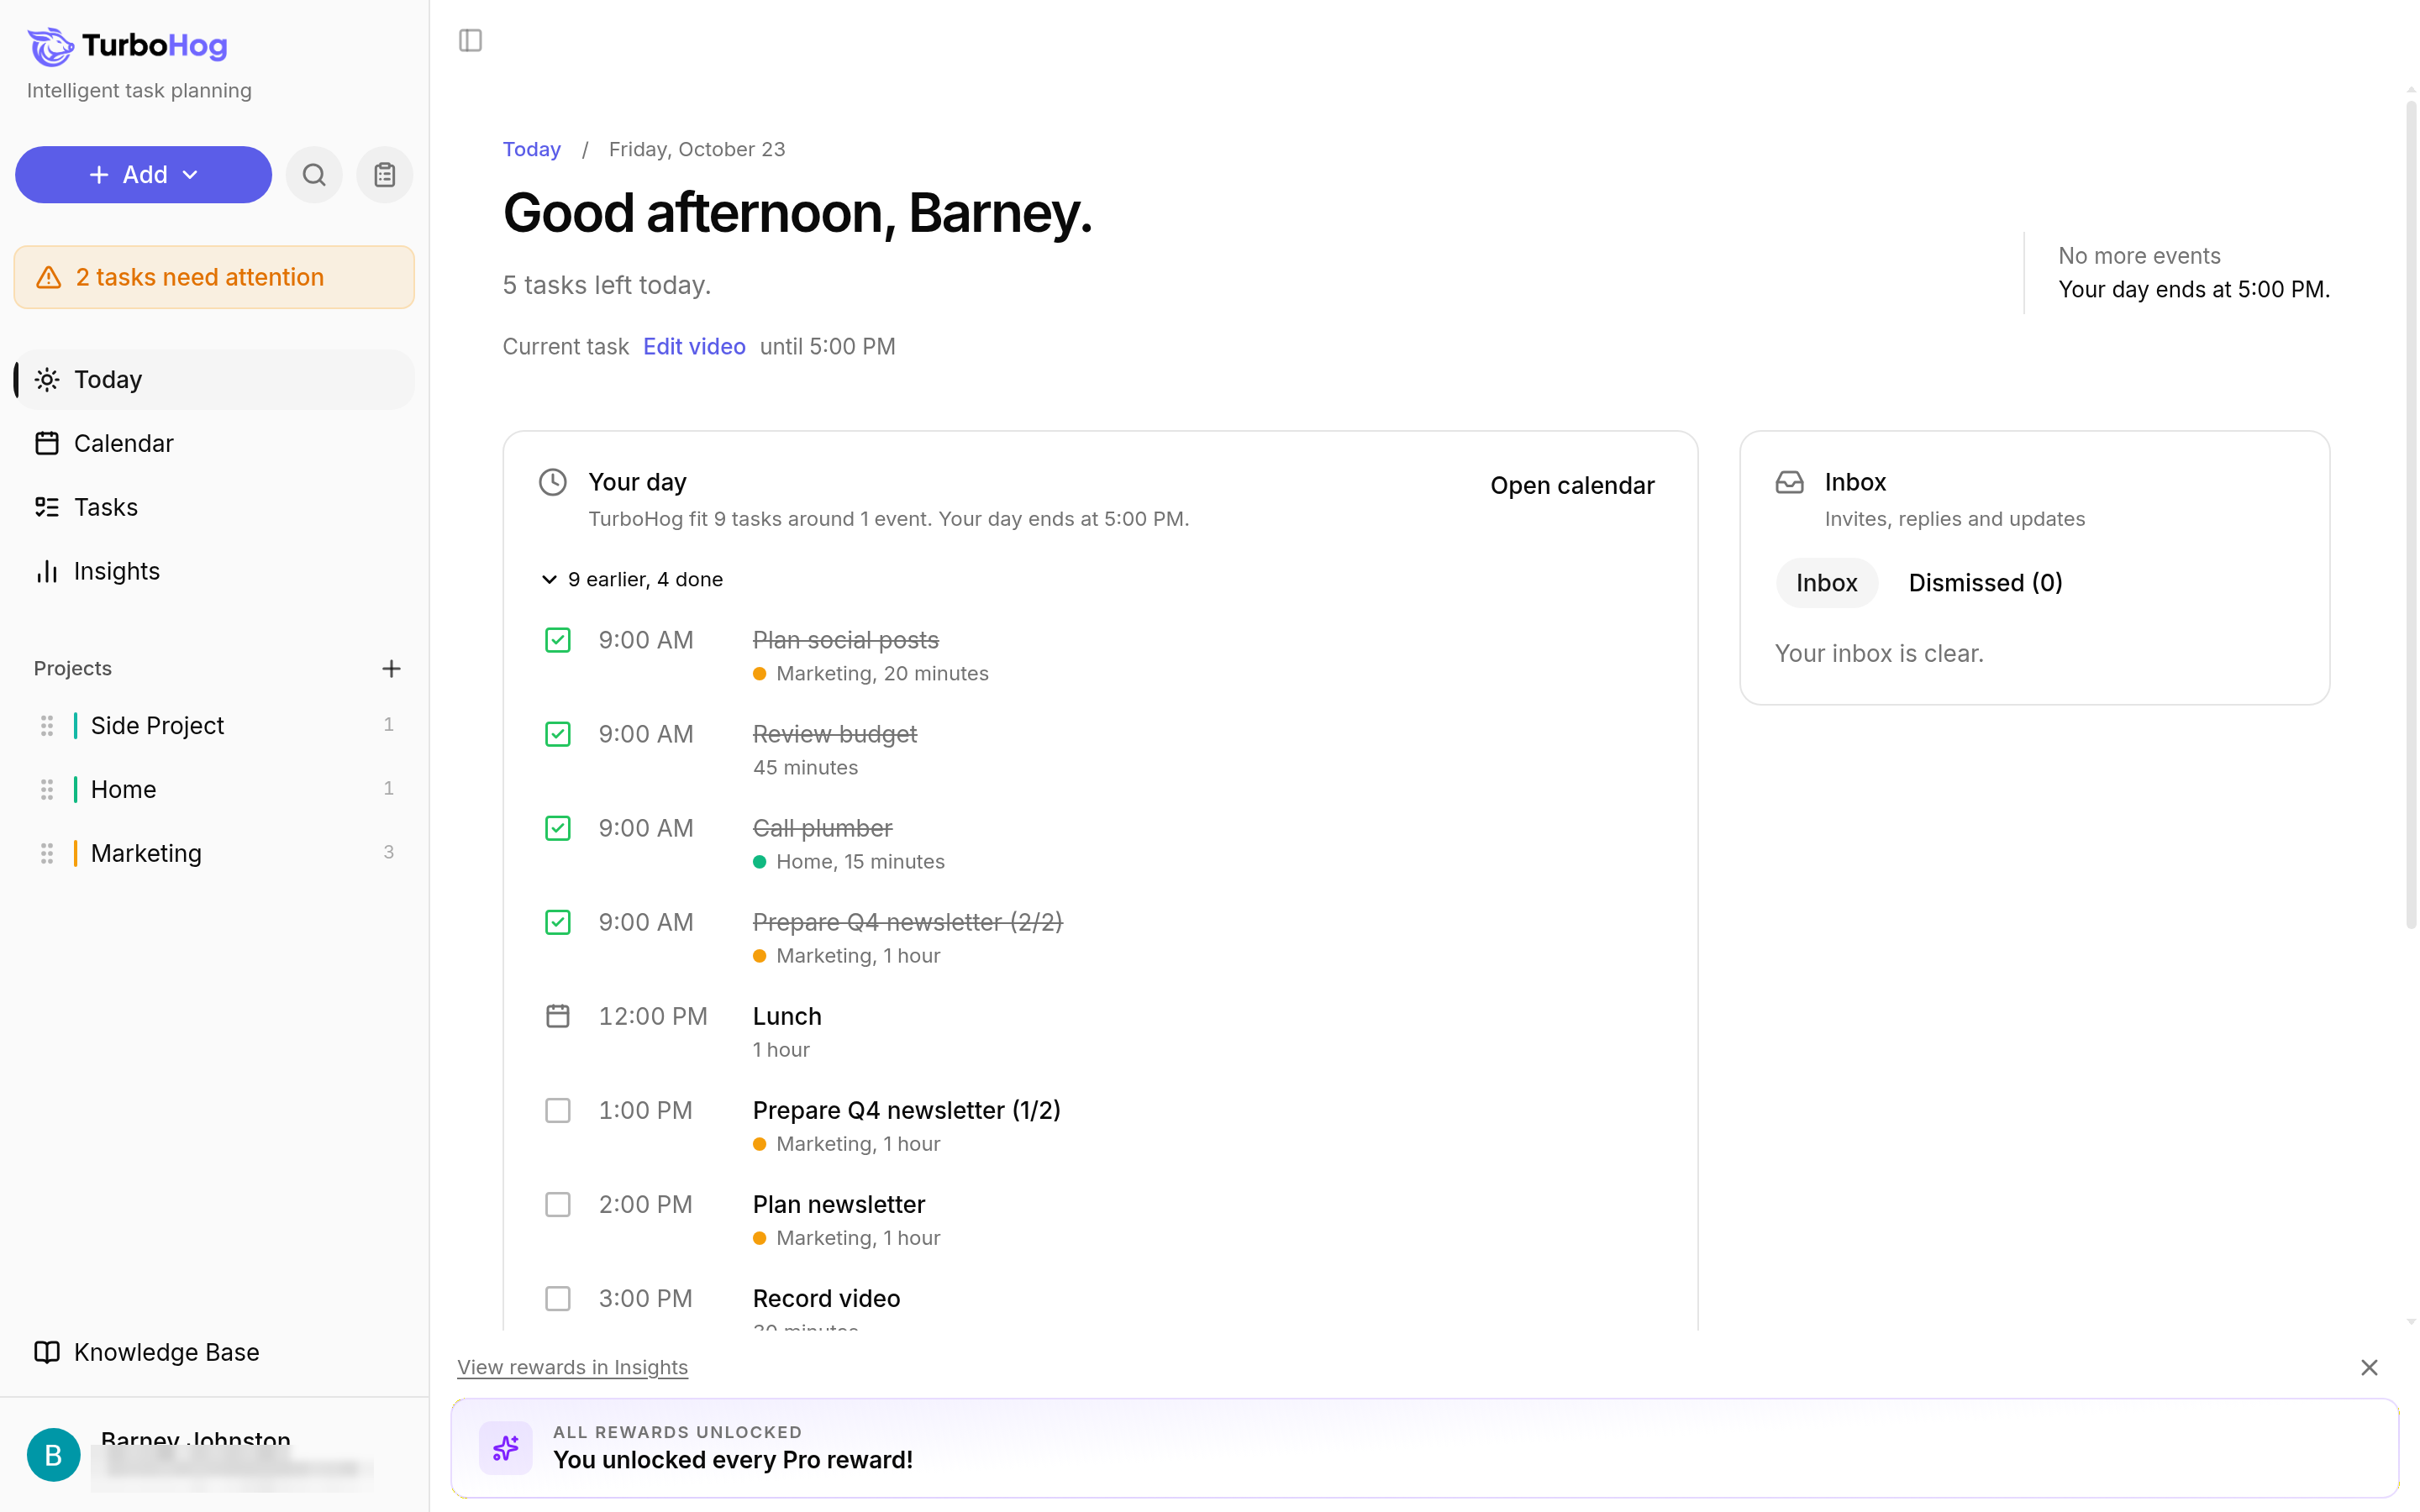Image resolution: width=2420 pixels, height=1512 pixels.
Task: Click the Side Project drag handle
Action: pyautogui.click(x=47, y=725)
